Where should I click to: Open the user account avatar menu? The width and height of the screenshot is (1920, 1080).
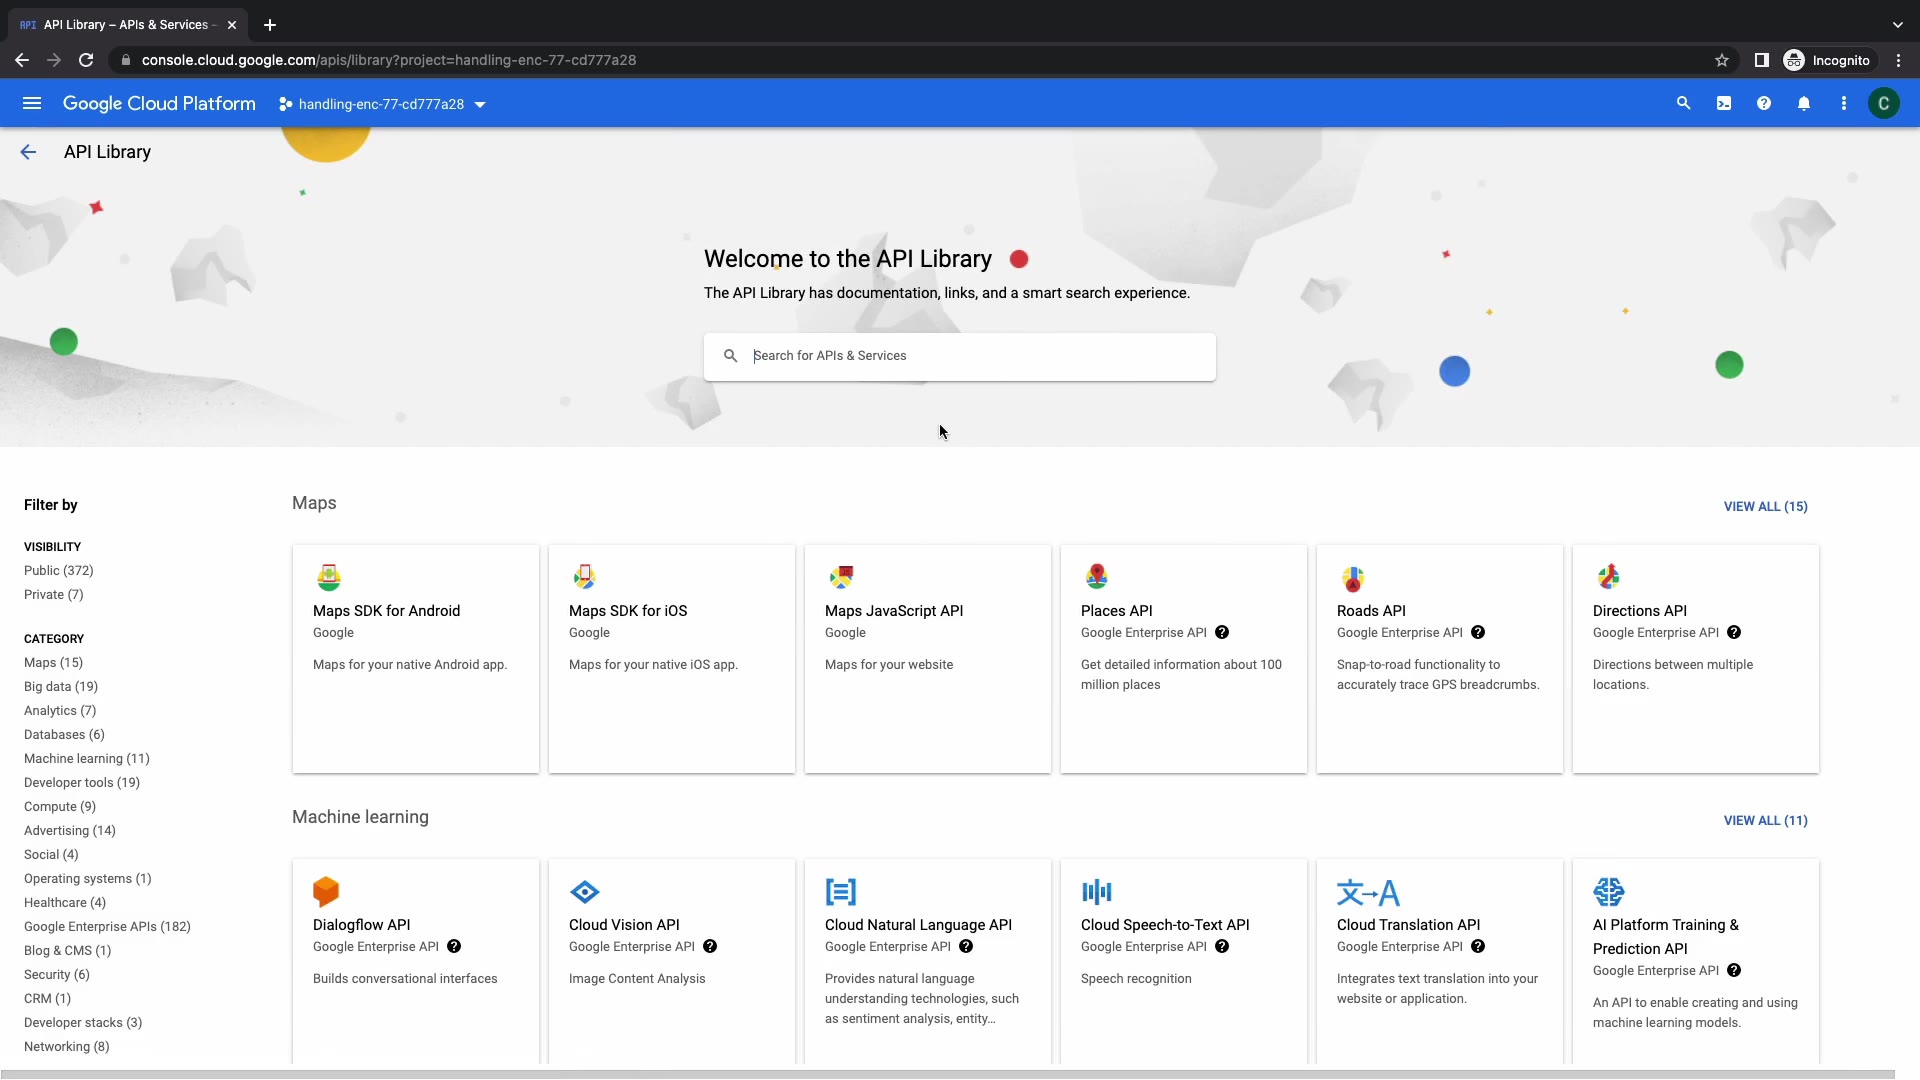pos(1883,104)
